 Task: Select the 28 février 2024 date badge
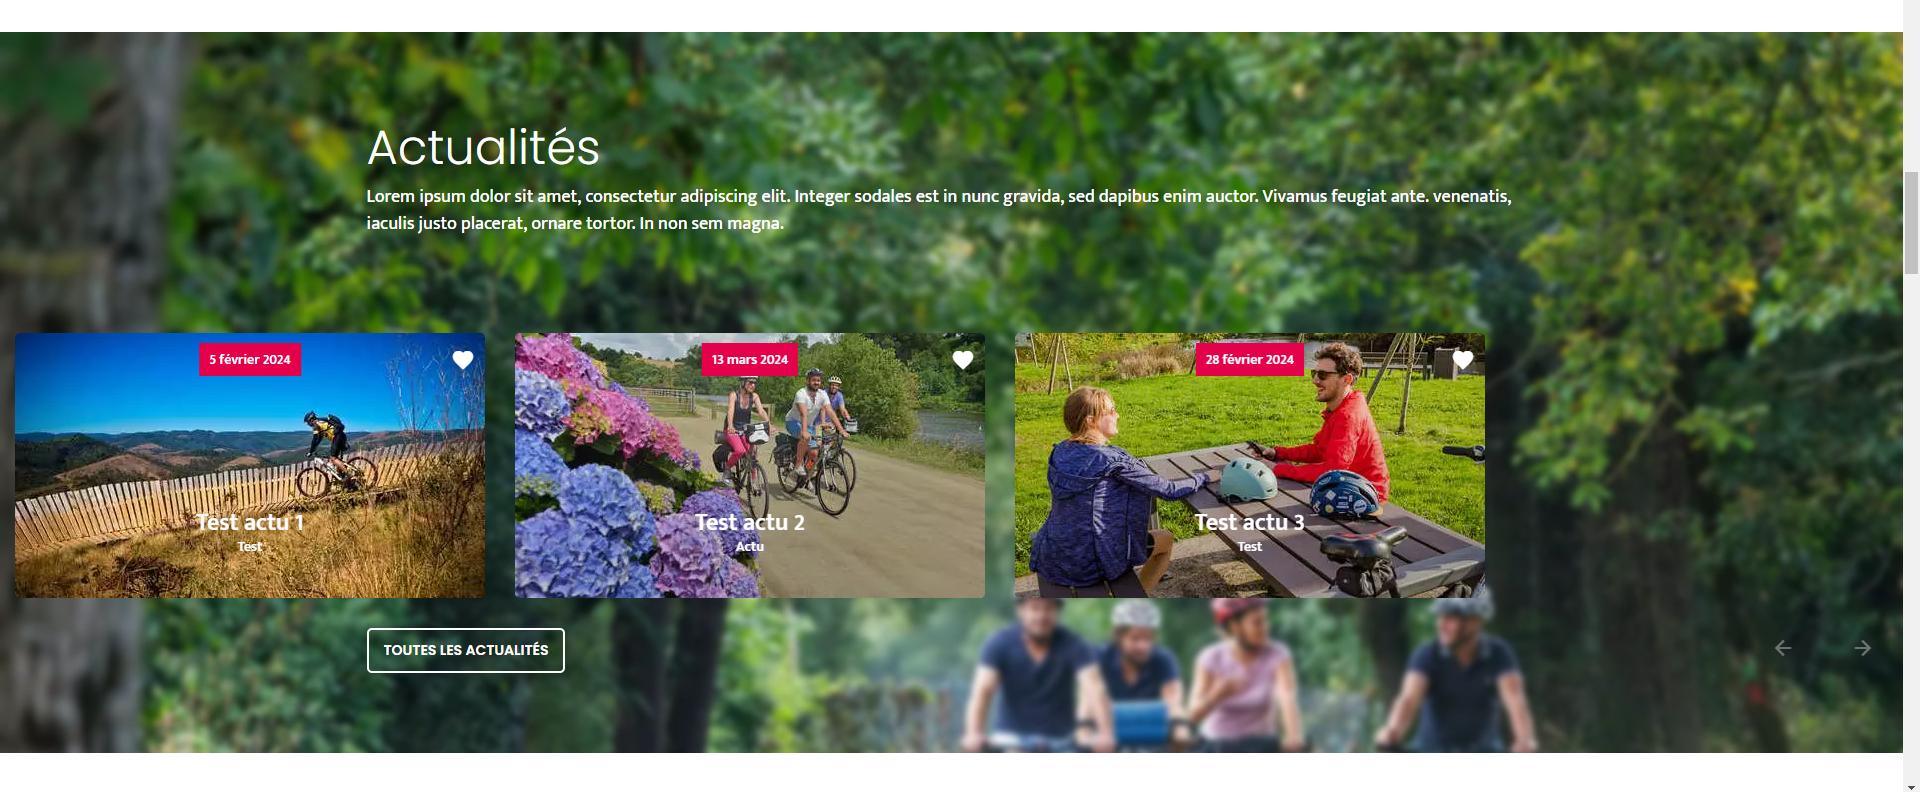(x=1250, y=359)
